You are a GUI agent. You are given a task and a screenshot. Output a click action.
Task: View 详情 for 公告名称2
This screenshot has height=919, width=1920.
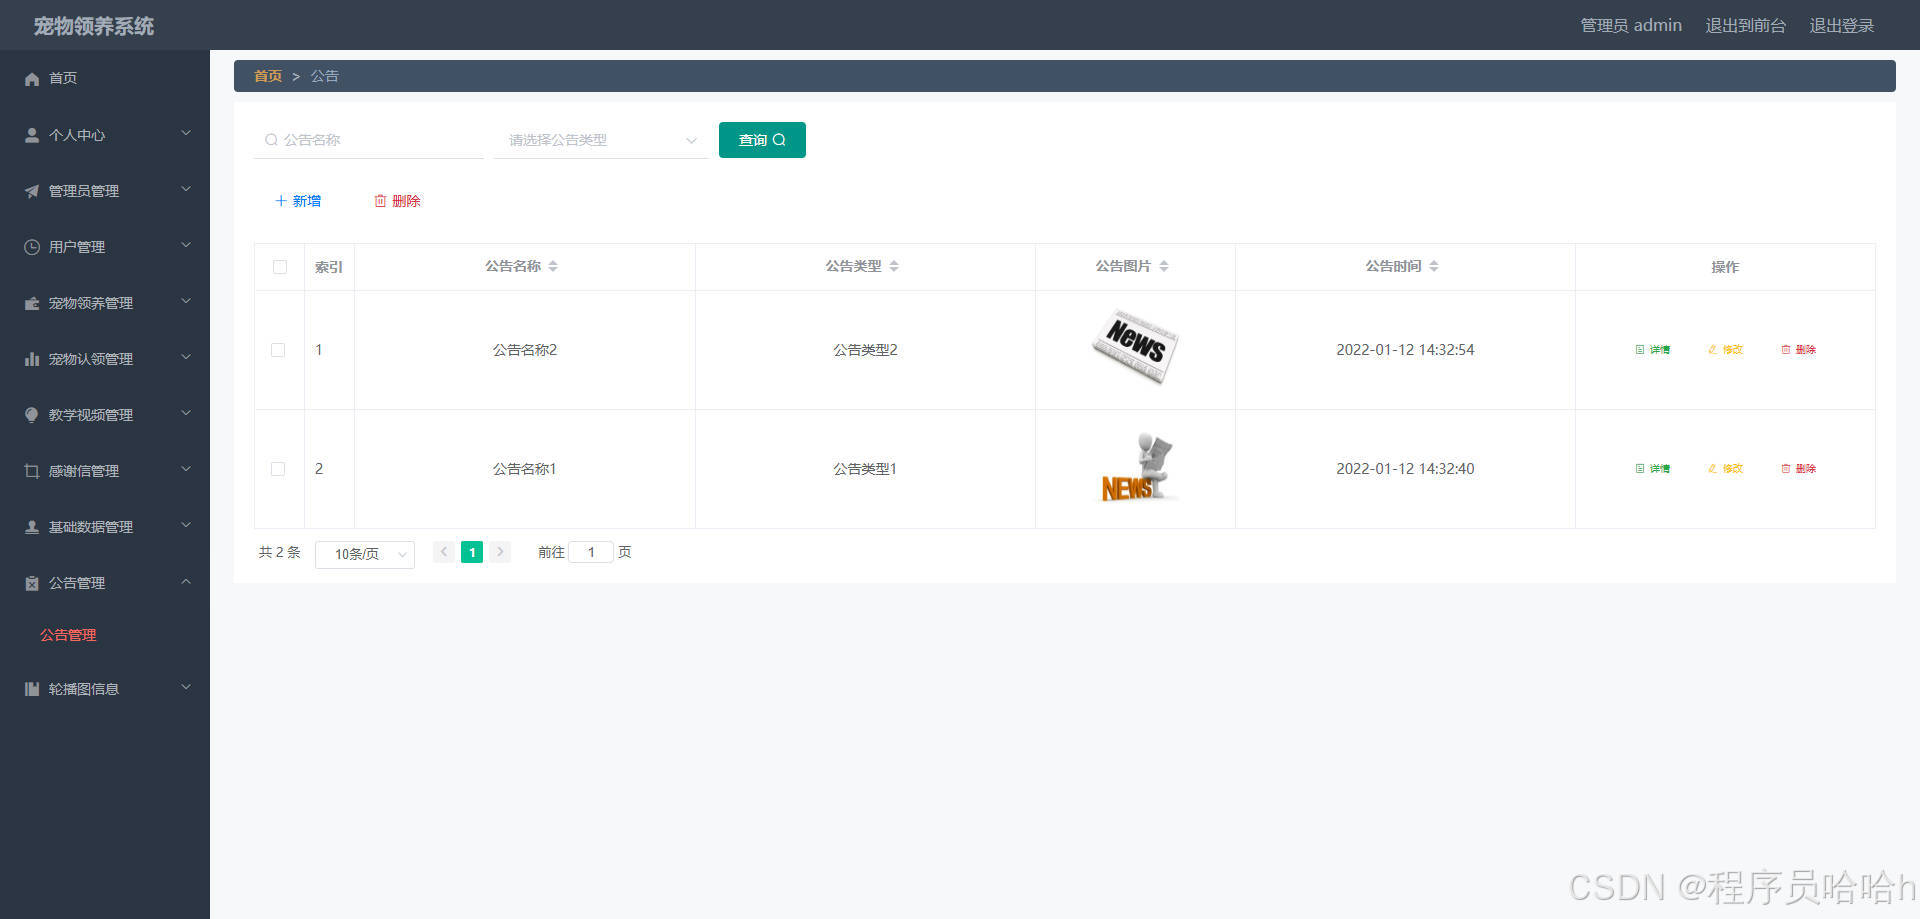1652,350
